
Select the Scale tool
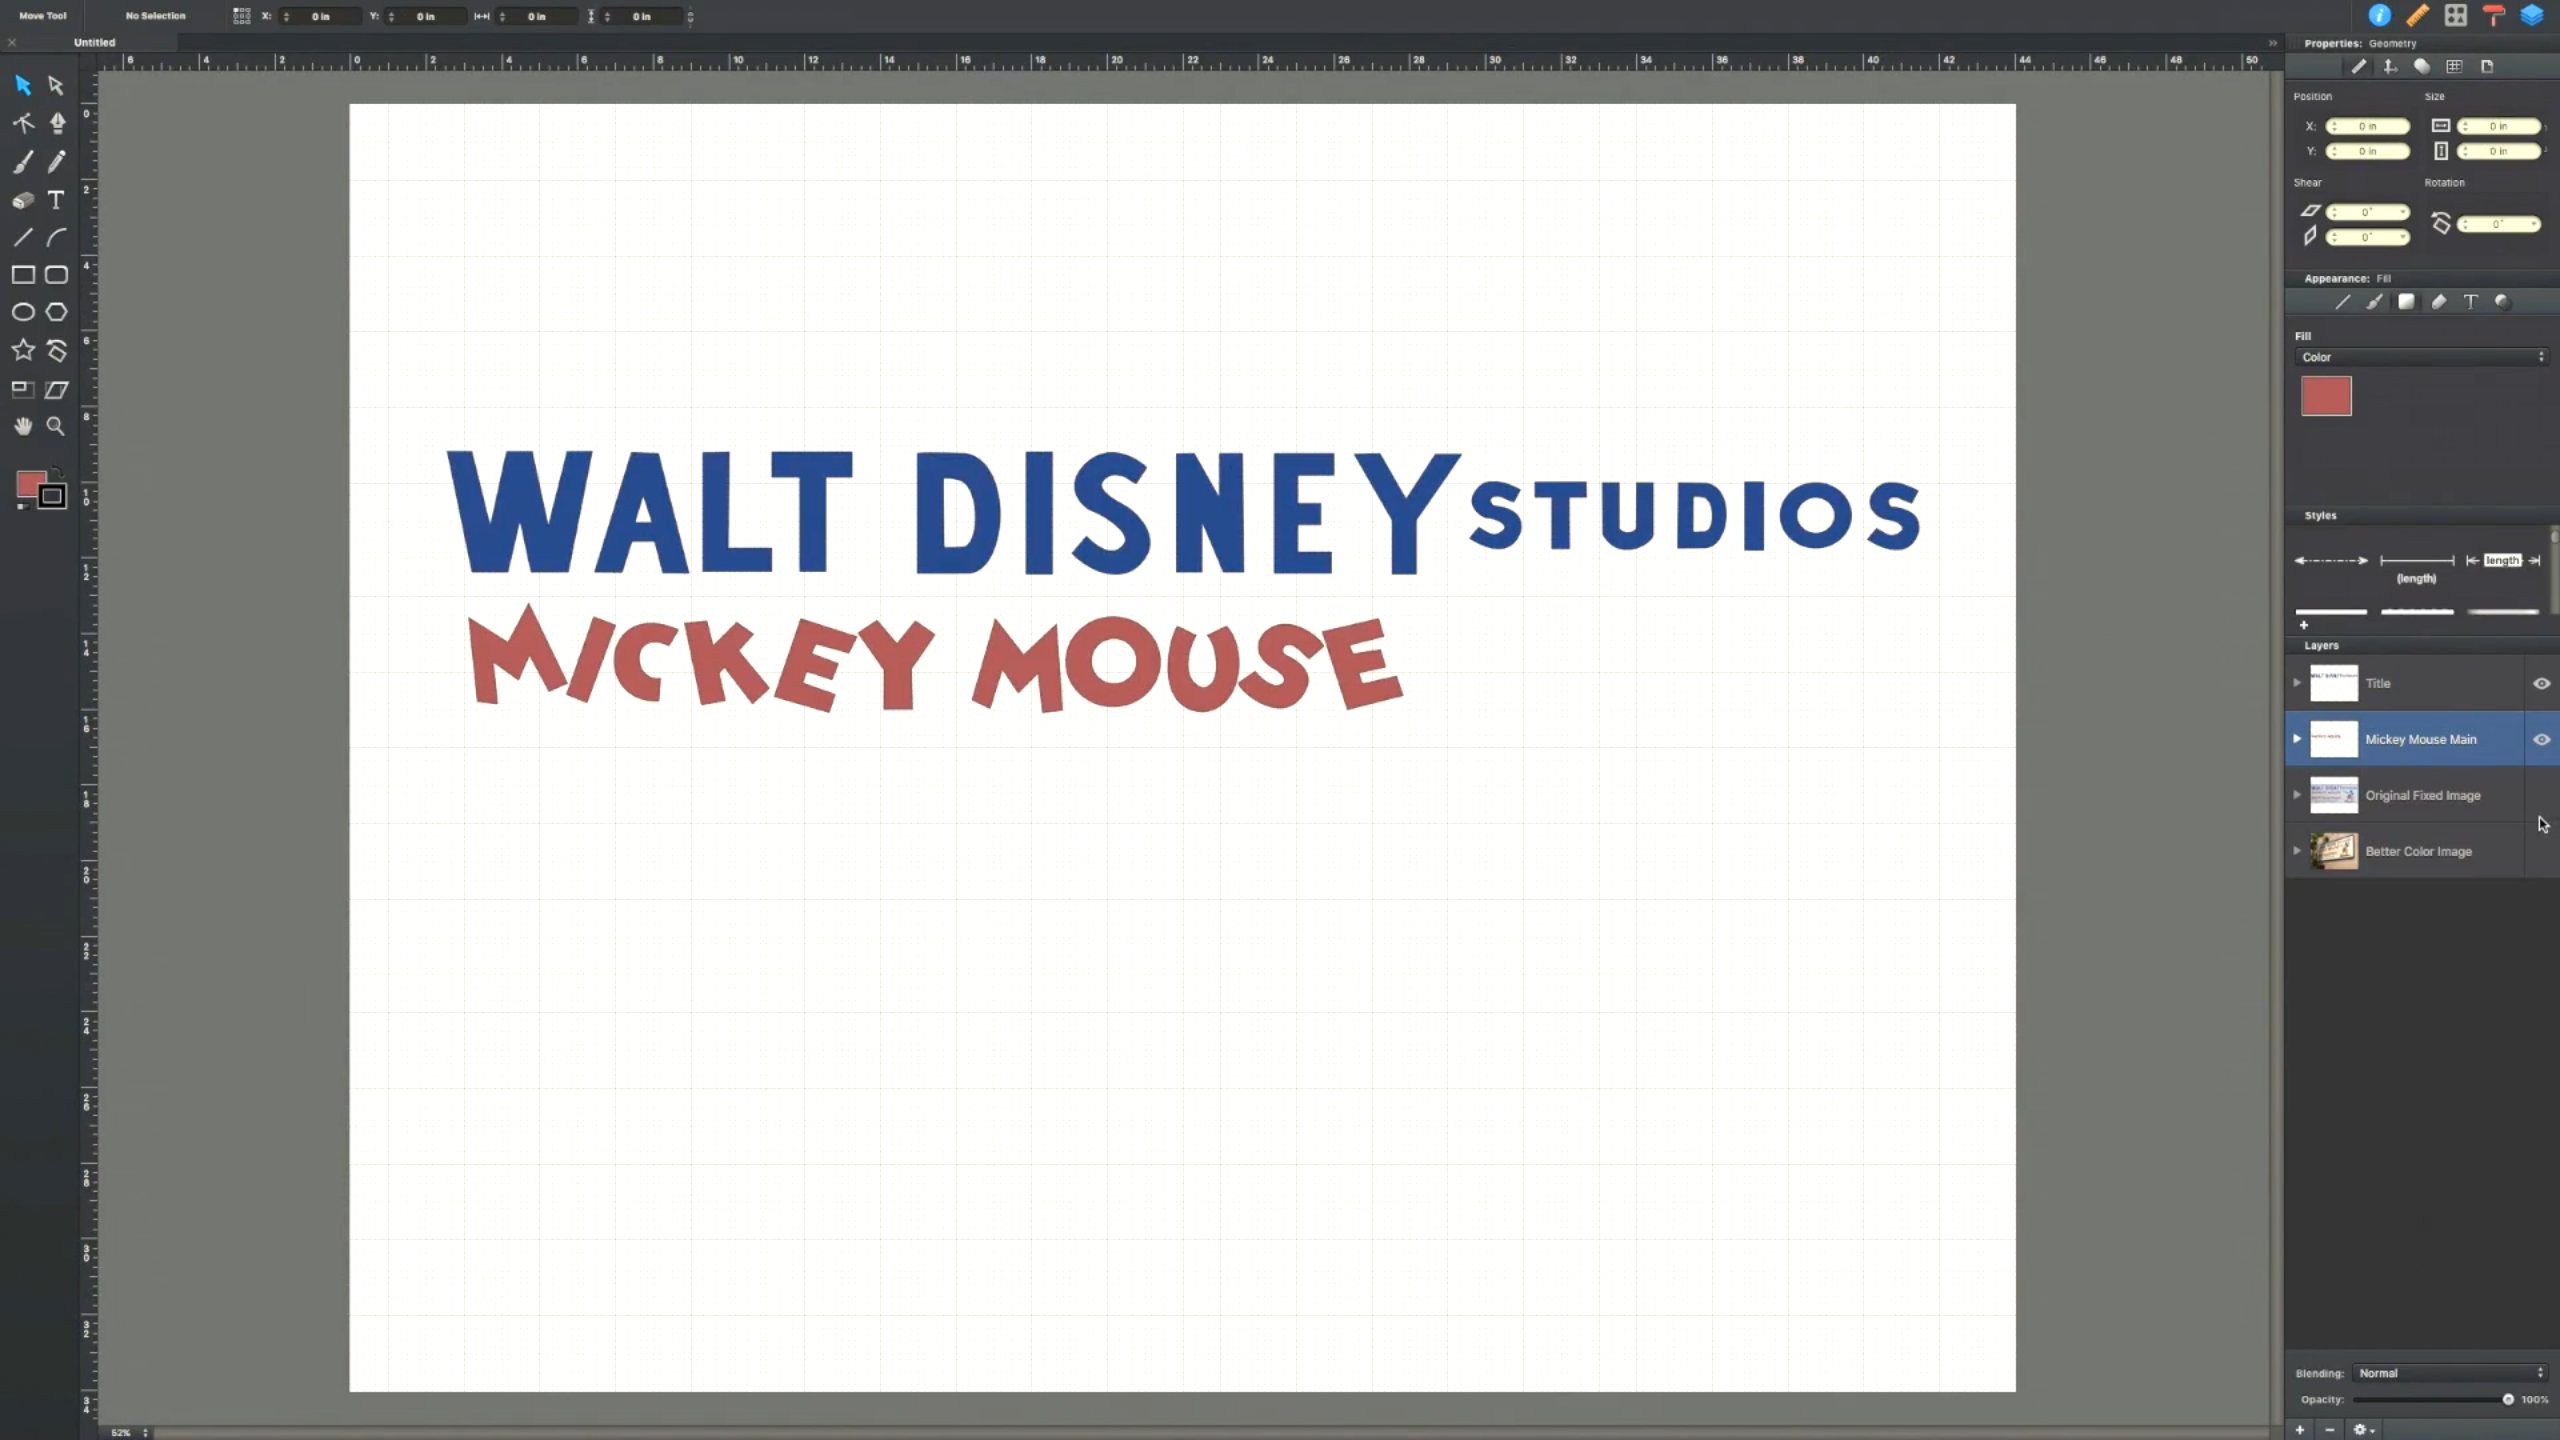point(23,389)
